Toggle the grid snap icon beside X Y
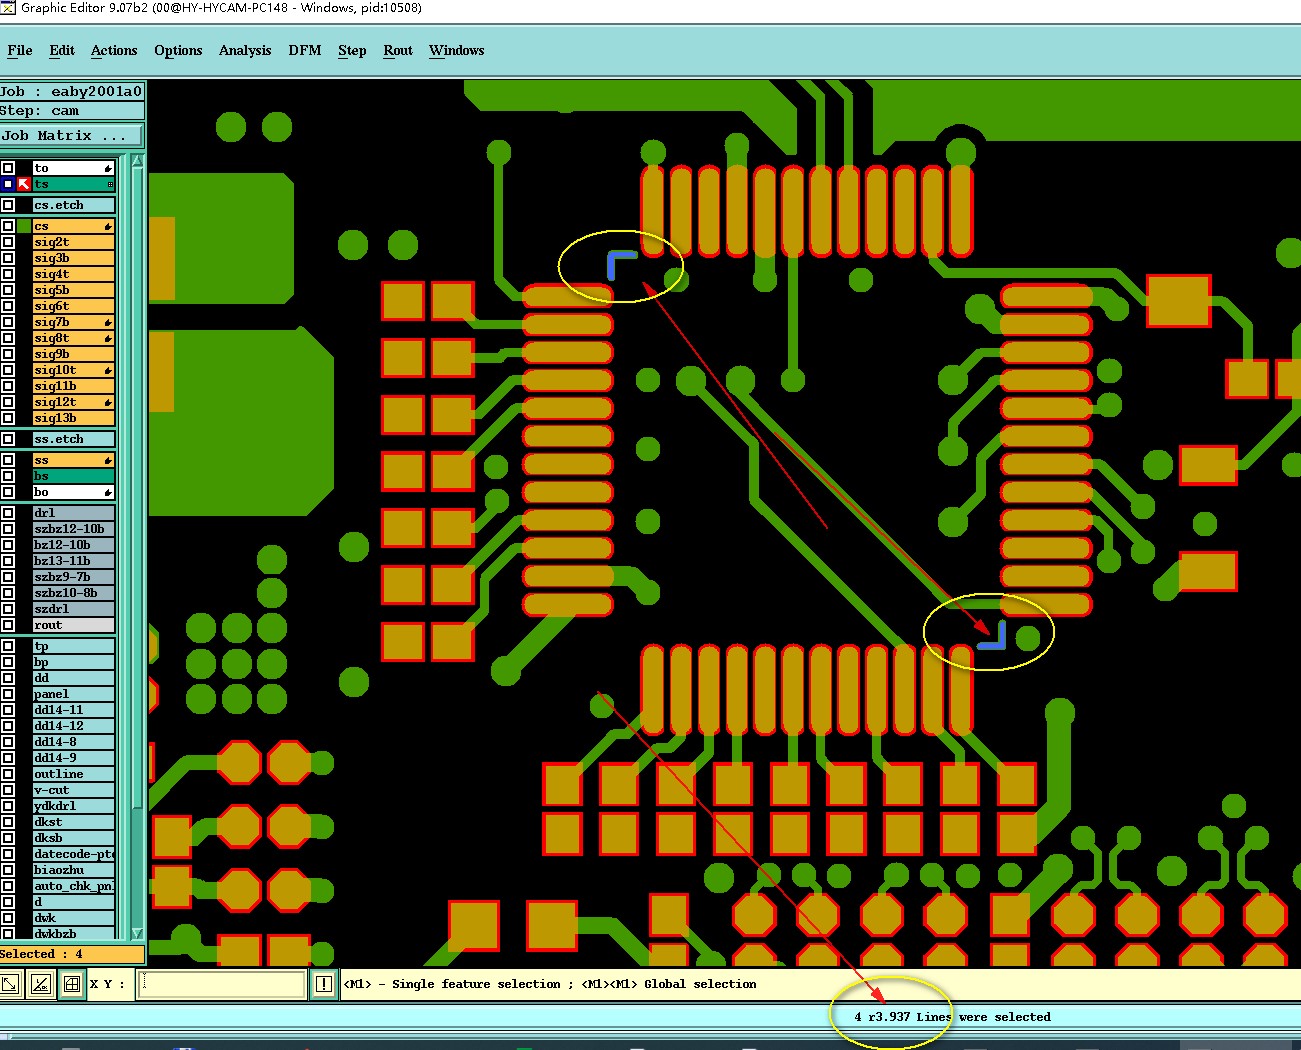Screen dimensions: 1301x1050 point(72,984)
